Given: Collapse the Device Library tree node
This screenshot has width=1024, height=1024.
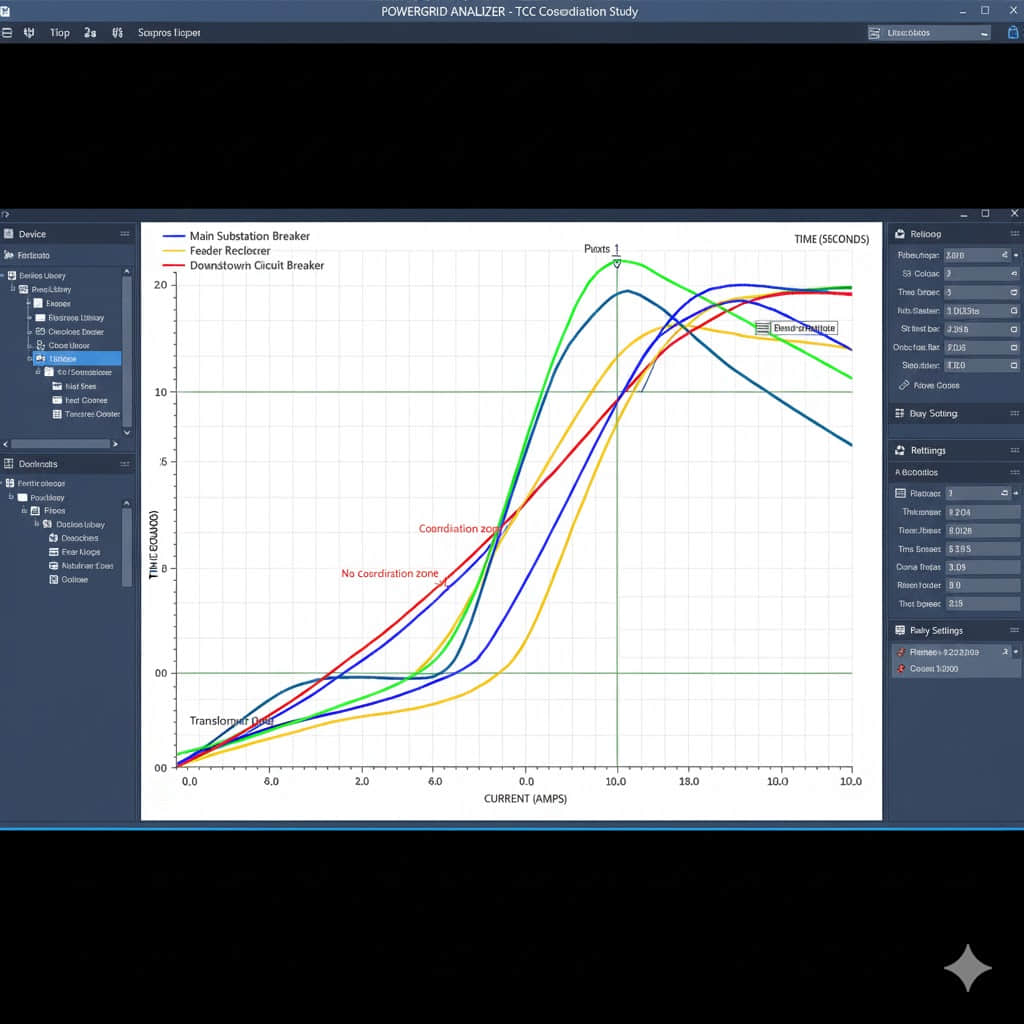Looking at the screenshot, I should coord(5,275).
